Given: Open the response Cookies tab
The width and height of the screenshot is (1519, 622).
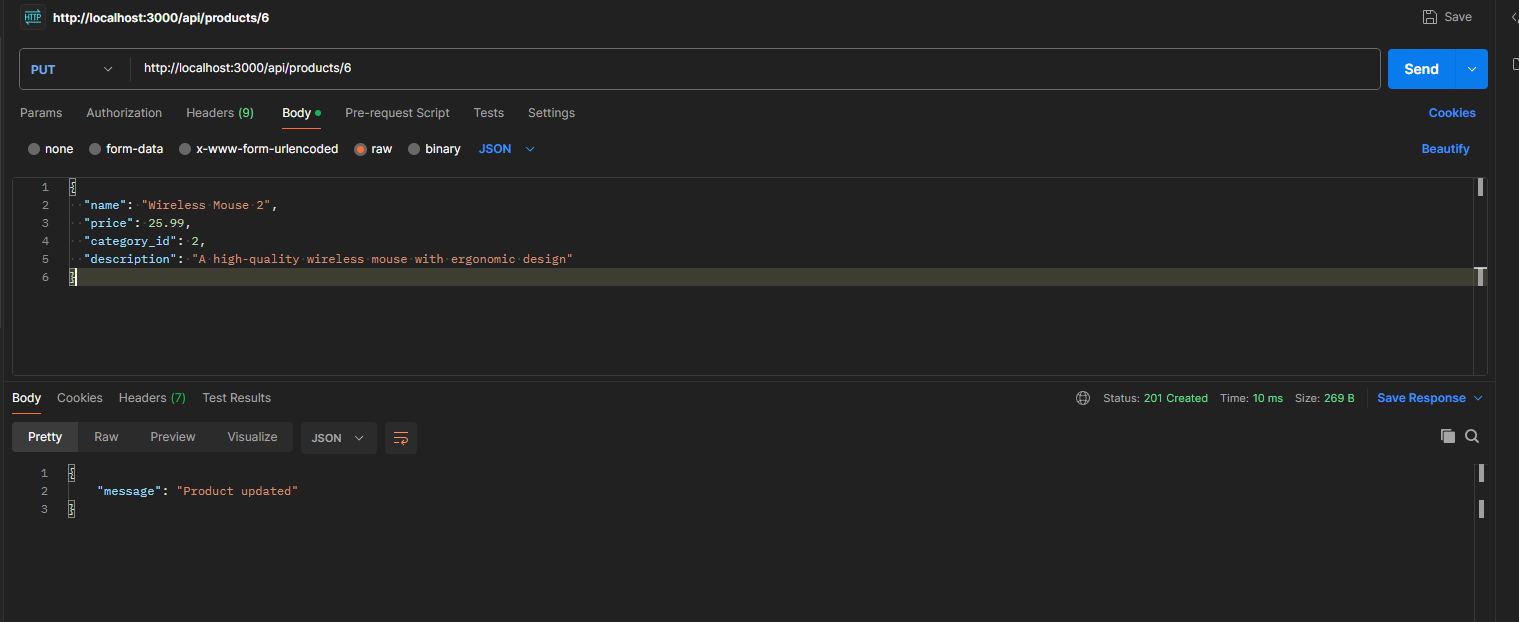Looking at the screenshot, I should pyautogui.click(x=80, y=398).
